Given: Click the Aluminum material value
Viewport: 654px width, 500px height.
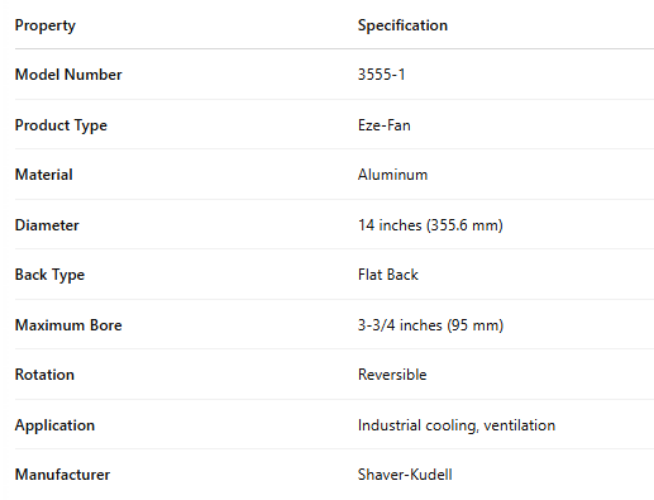Looking at the screenshot, I should 392,175.
